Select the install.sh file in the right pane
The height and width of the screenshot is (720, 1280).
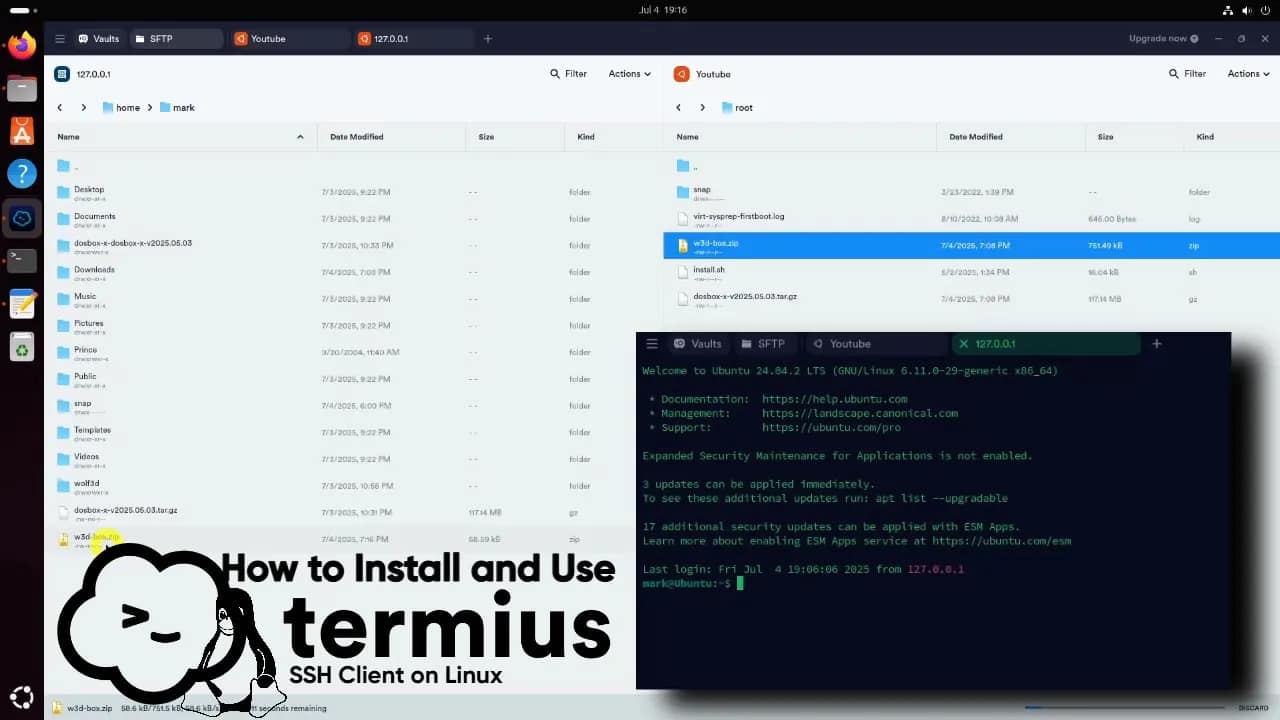[x=709, y=271]
